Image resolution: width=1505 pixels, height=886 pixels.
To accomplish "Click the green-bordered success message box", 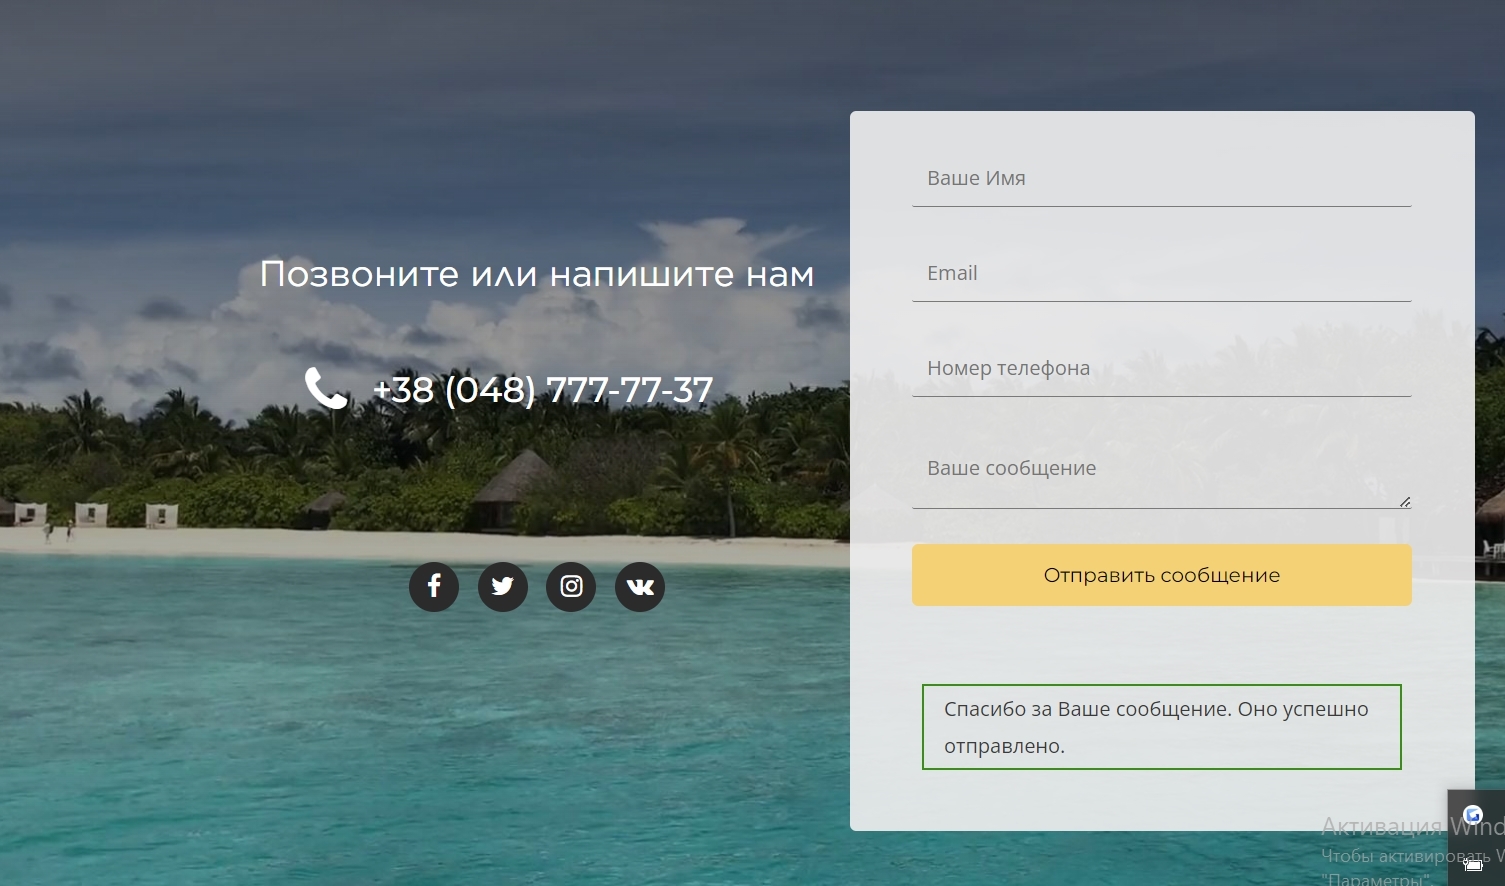I will [x=1162, y=727].
